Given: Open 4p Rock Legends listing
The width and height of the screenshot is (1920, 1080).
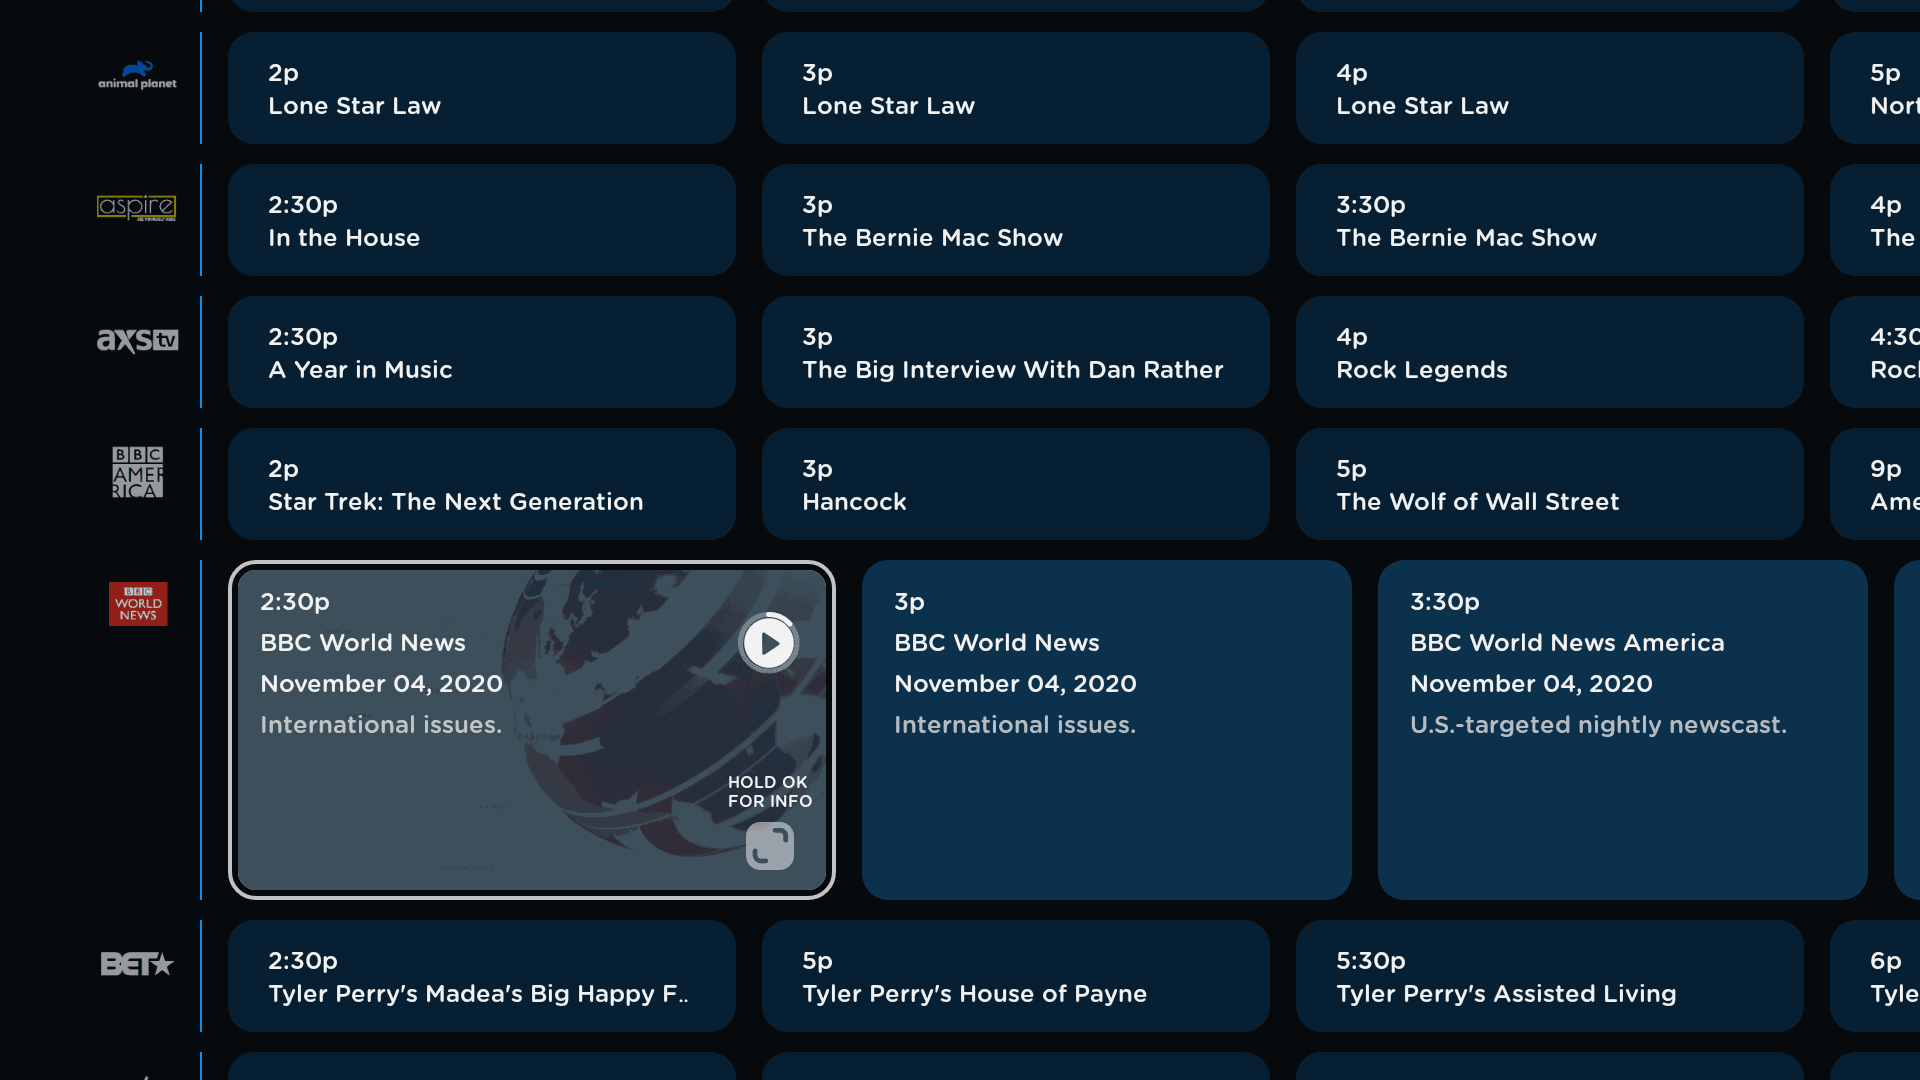Looking at the screenshot, I should click(1550, 352).
